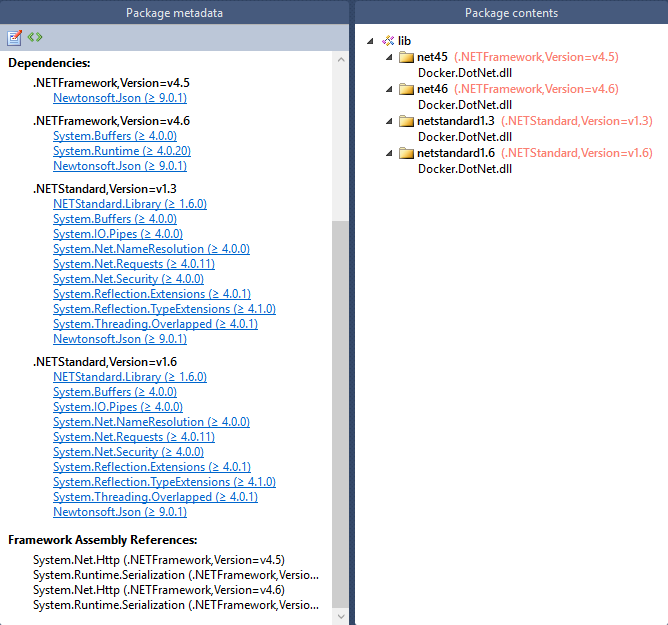The image size is (668, 625).
Task: Click System.Net.Http (.NETFramework,Version=v4.5) reference
Action: pos(159,560)
